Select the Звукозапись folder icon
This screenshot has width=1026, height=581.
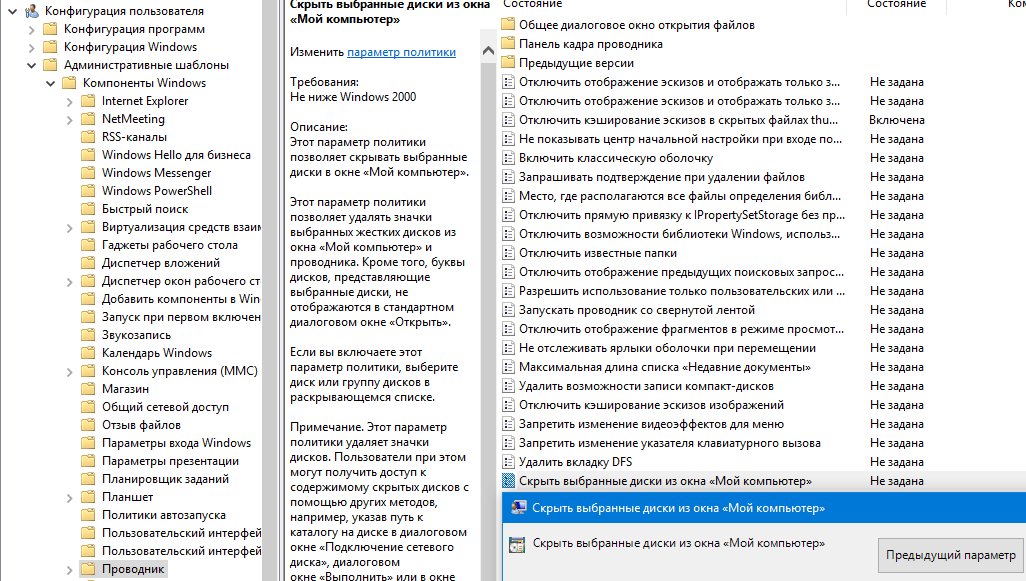click(88, 335)
